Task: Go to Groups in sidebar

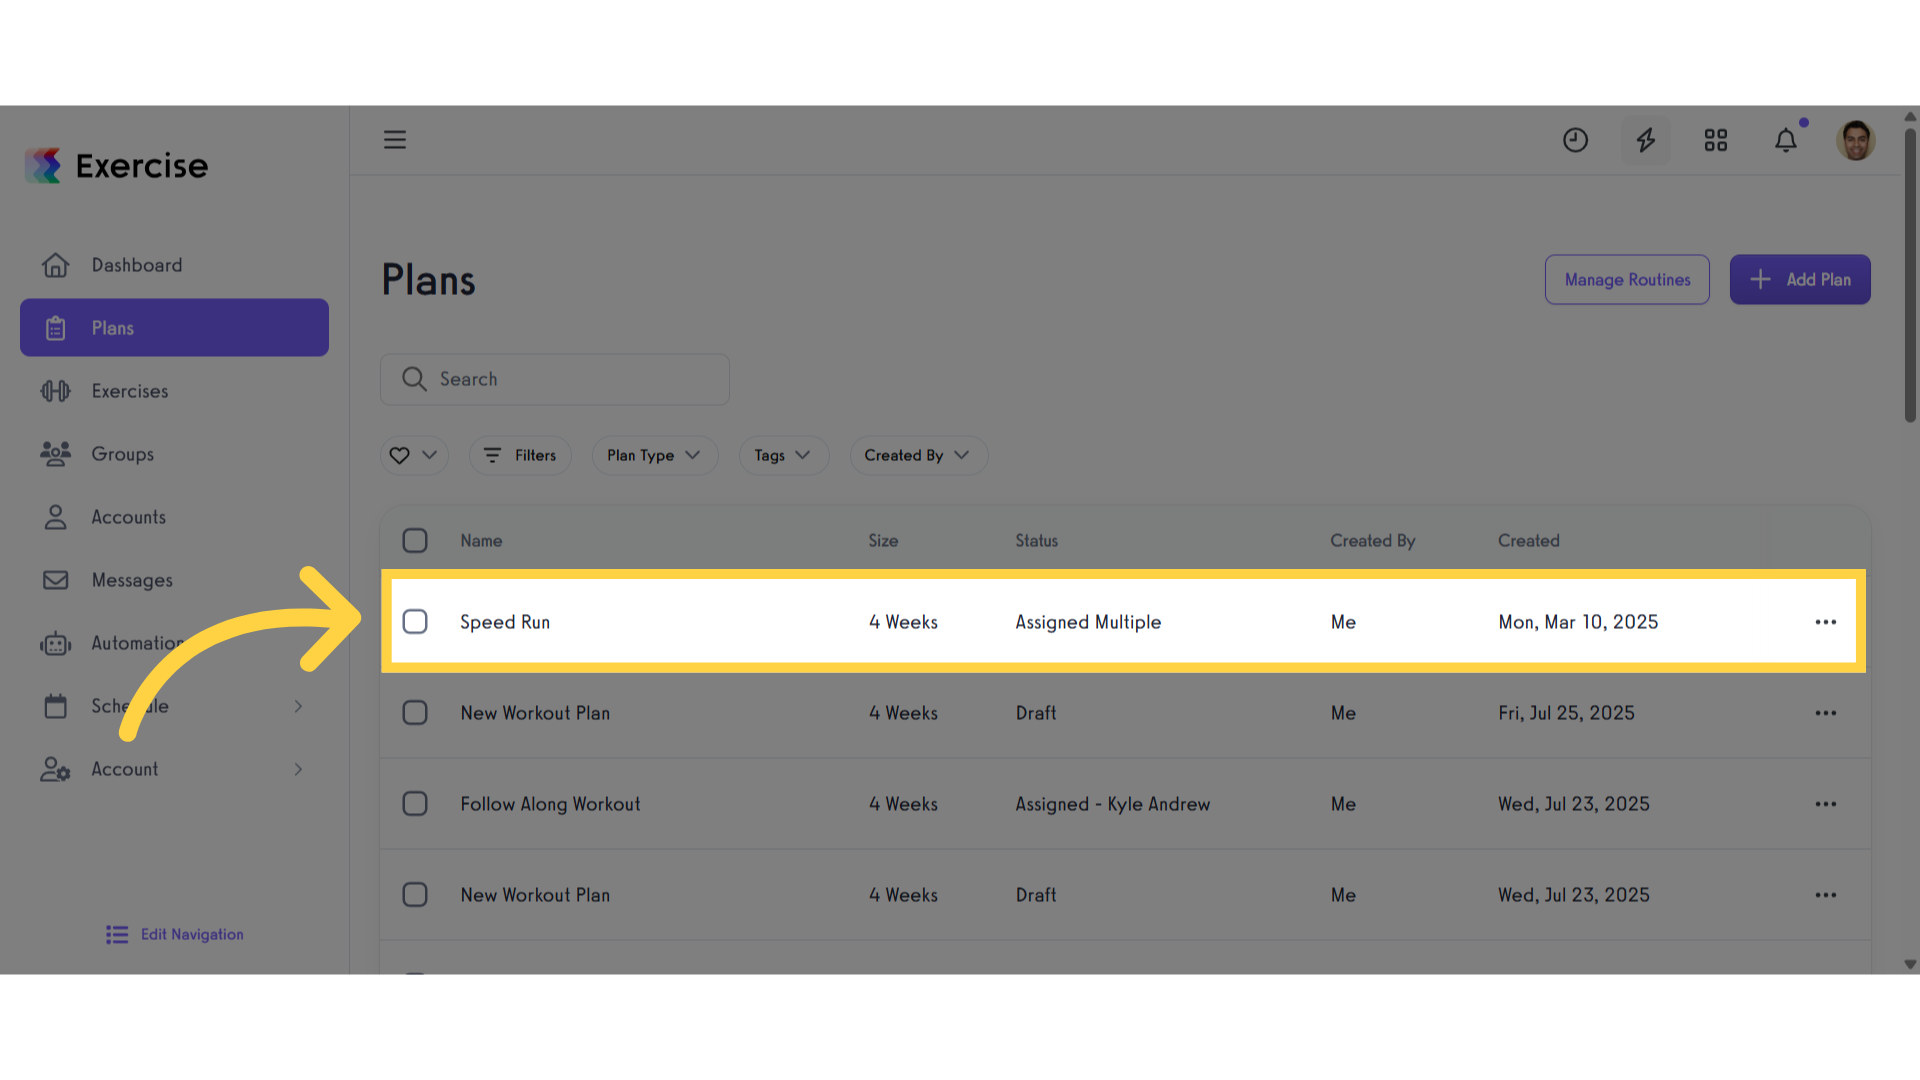Action: coord(174,454)
